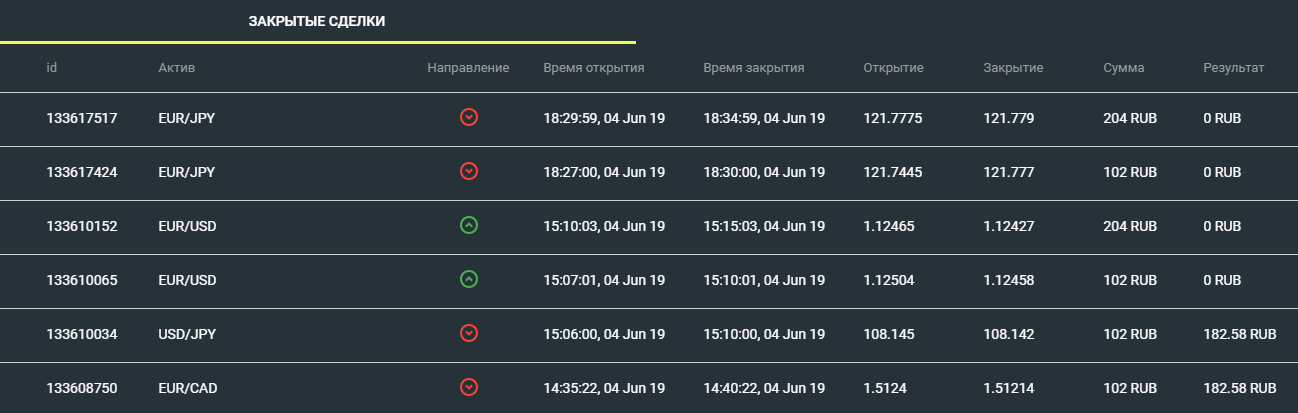Click the Сумма column header
Screen dimensions: 1298x413
tap(1124, 68)
